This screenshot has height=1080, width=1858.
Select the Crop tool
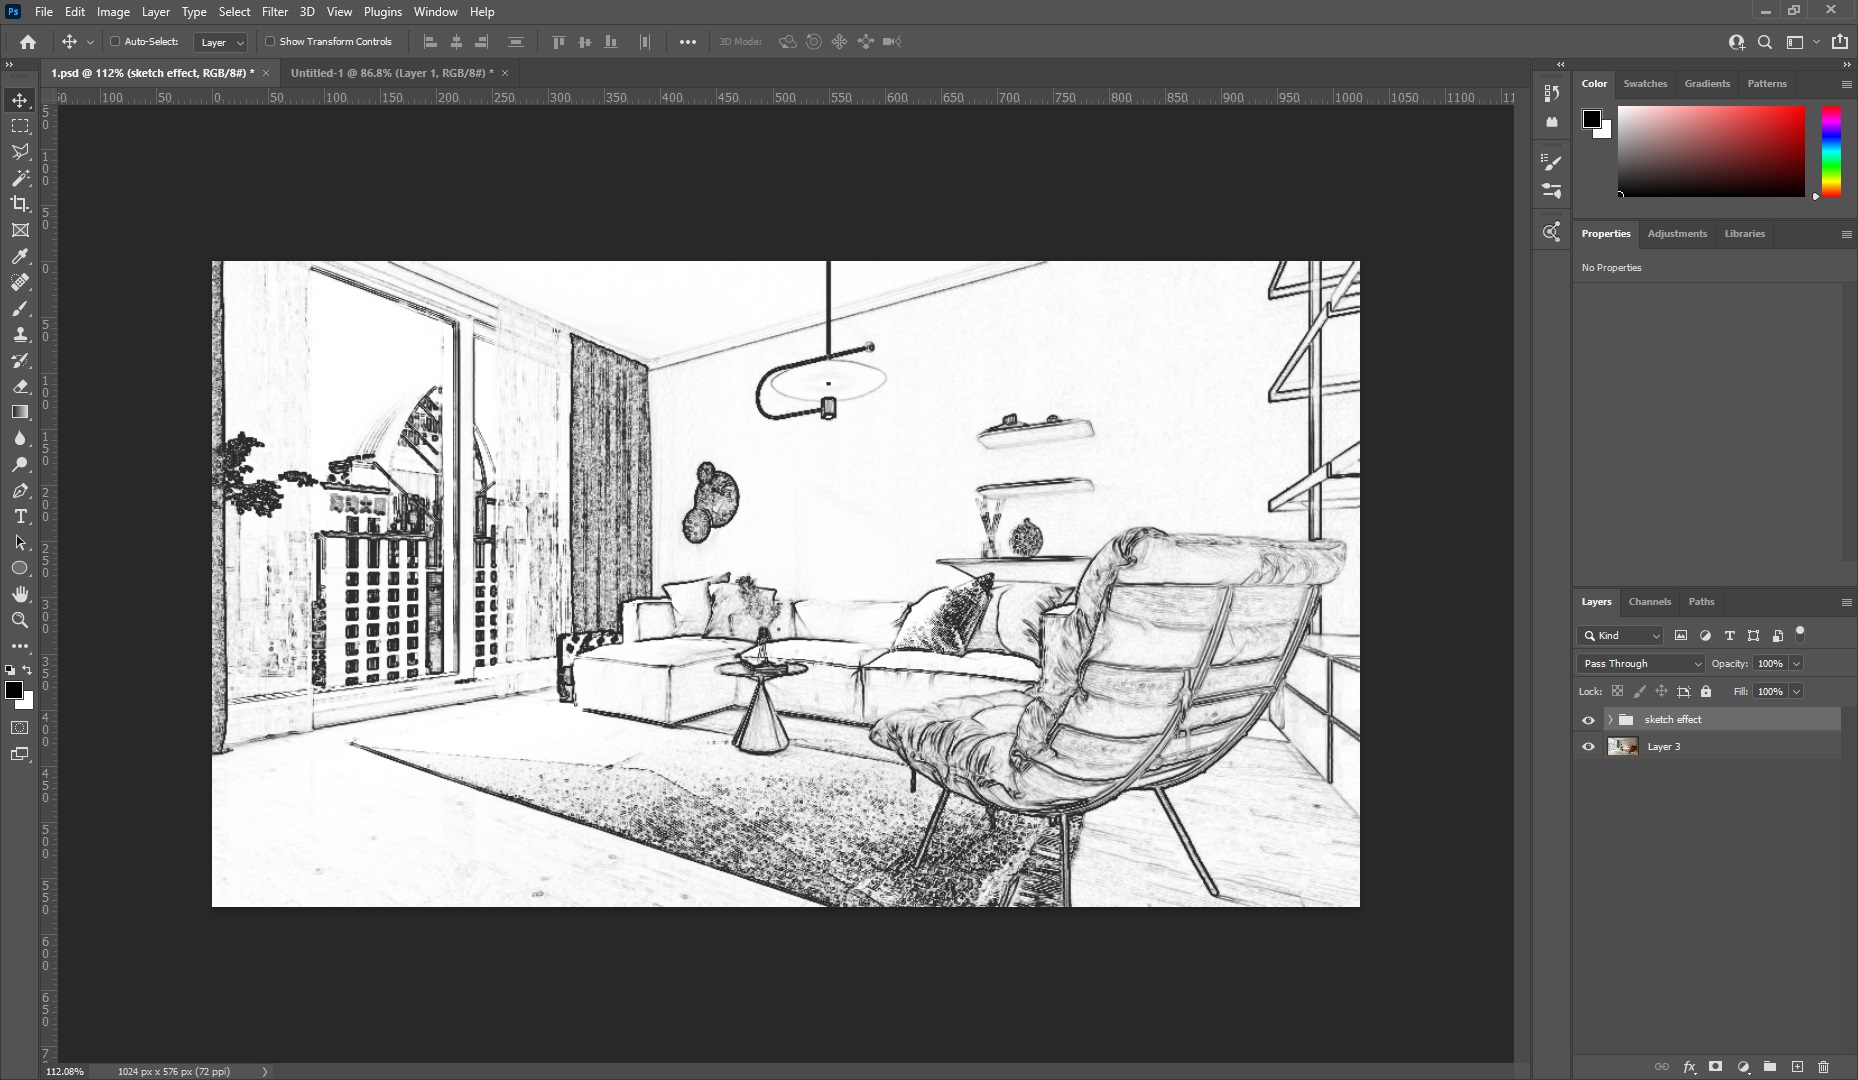click(x=20, y=204)
